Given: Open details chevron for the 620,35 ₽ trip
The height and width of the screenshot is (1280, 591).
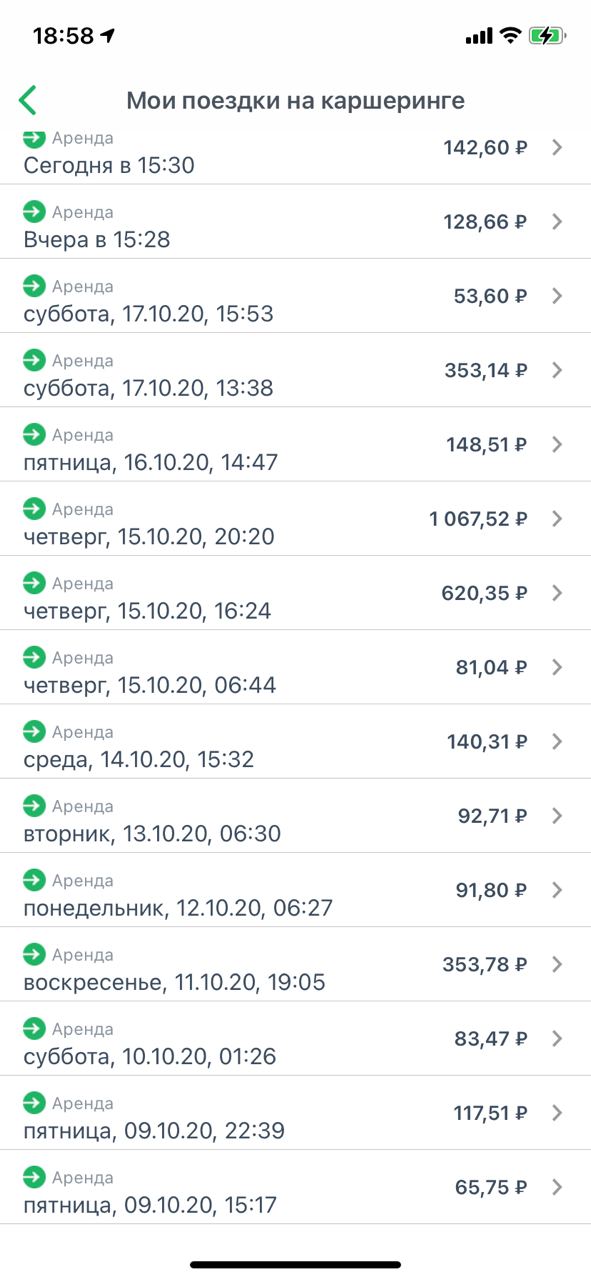Looking at the screenshot, I should [x=558, y=592].
